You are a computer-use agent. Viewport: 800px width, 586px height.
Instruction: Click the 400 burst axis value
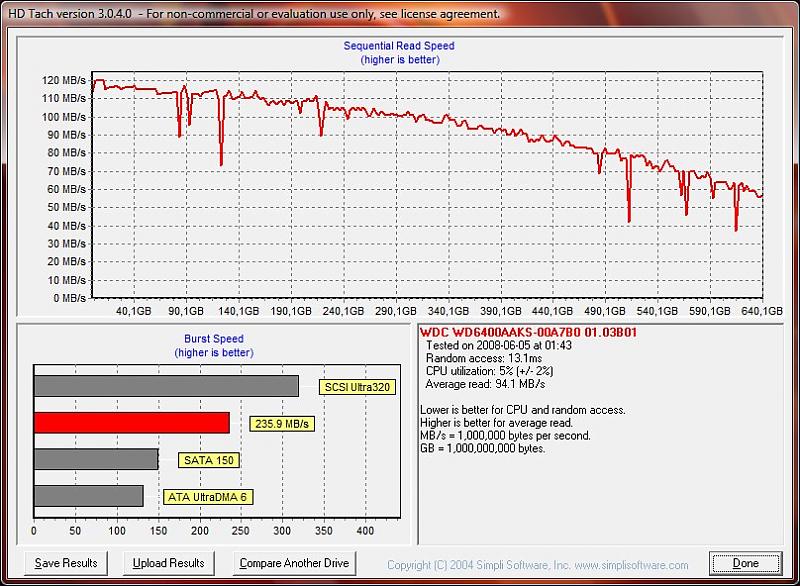coord(365,530)
